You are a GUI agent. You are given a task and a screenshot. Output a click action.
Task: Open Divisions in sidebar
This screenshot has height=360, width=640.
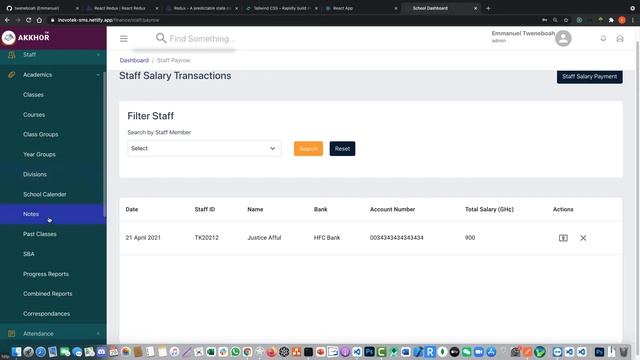point(35,174)
